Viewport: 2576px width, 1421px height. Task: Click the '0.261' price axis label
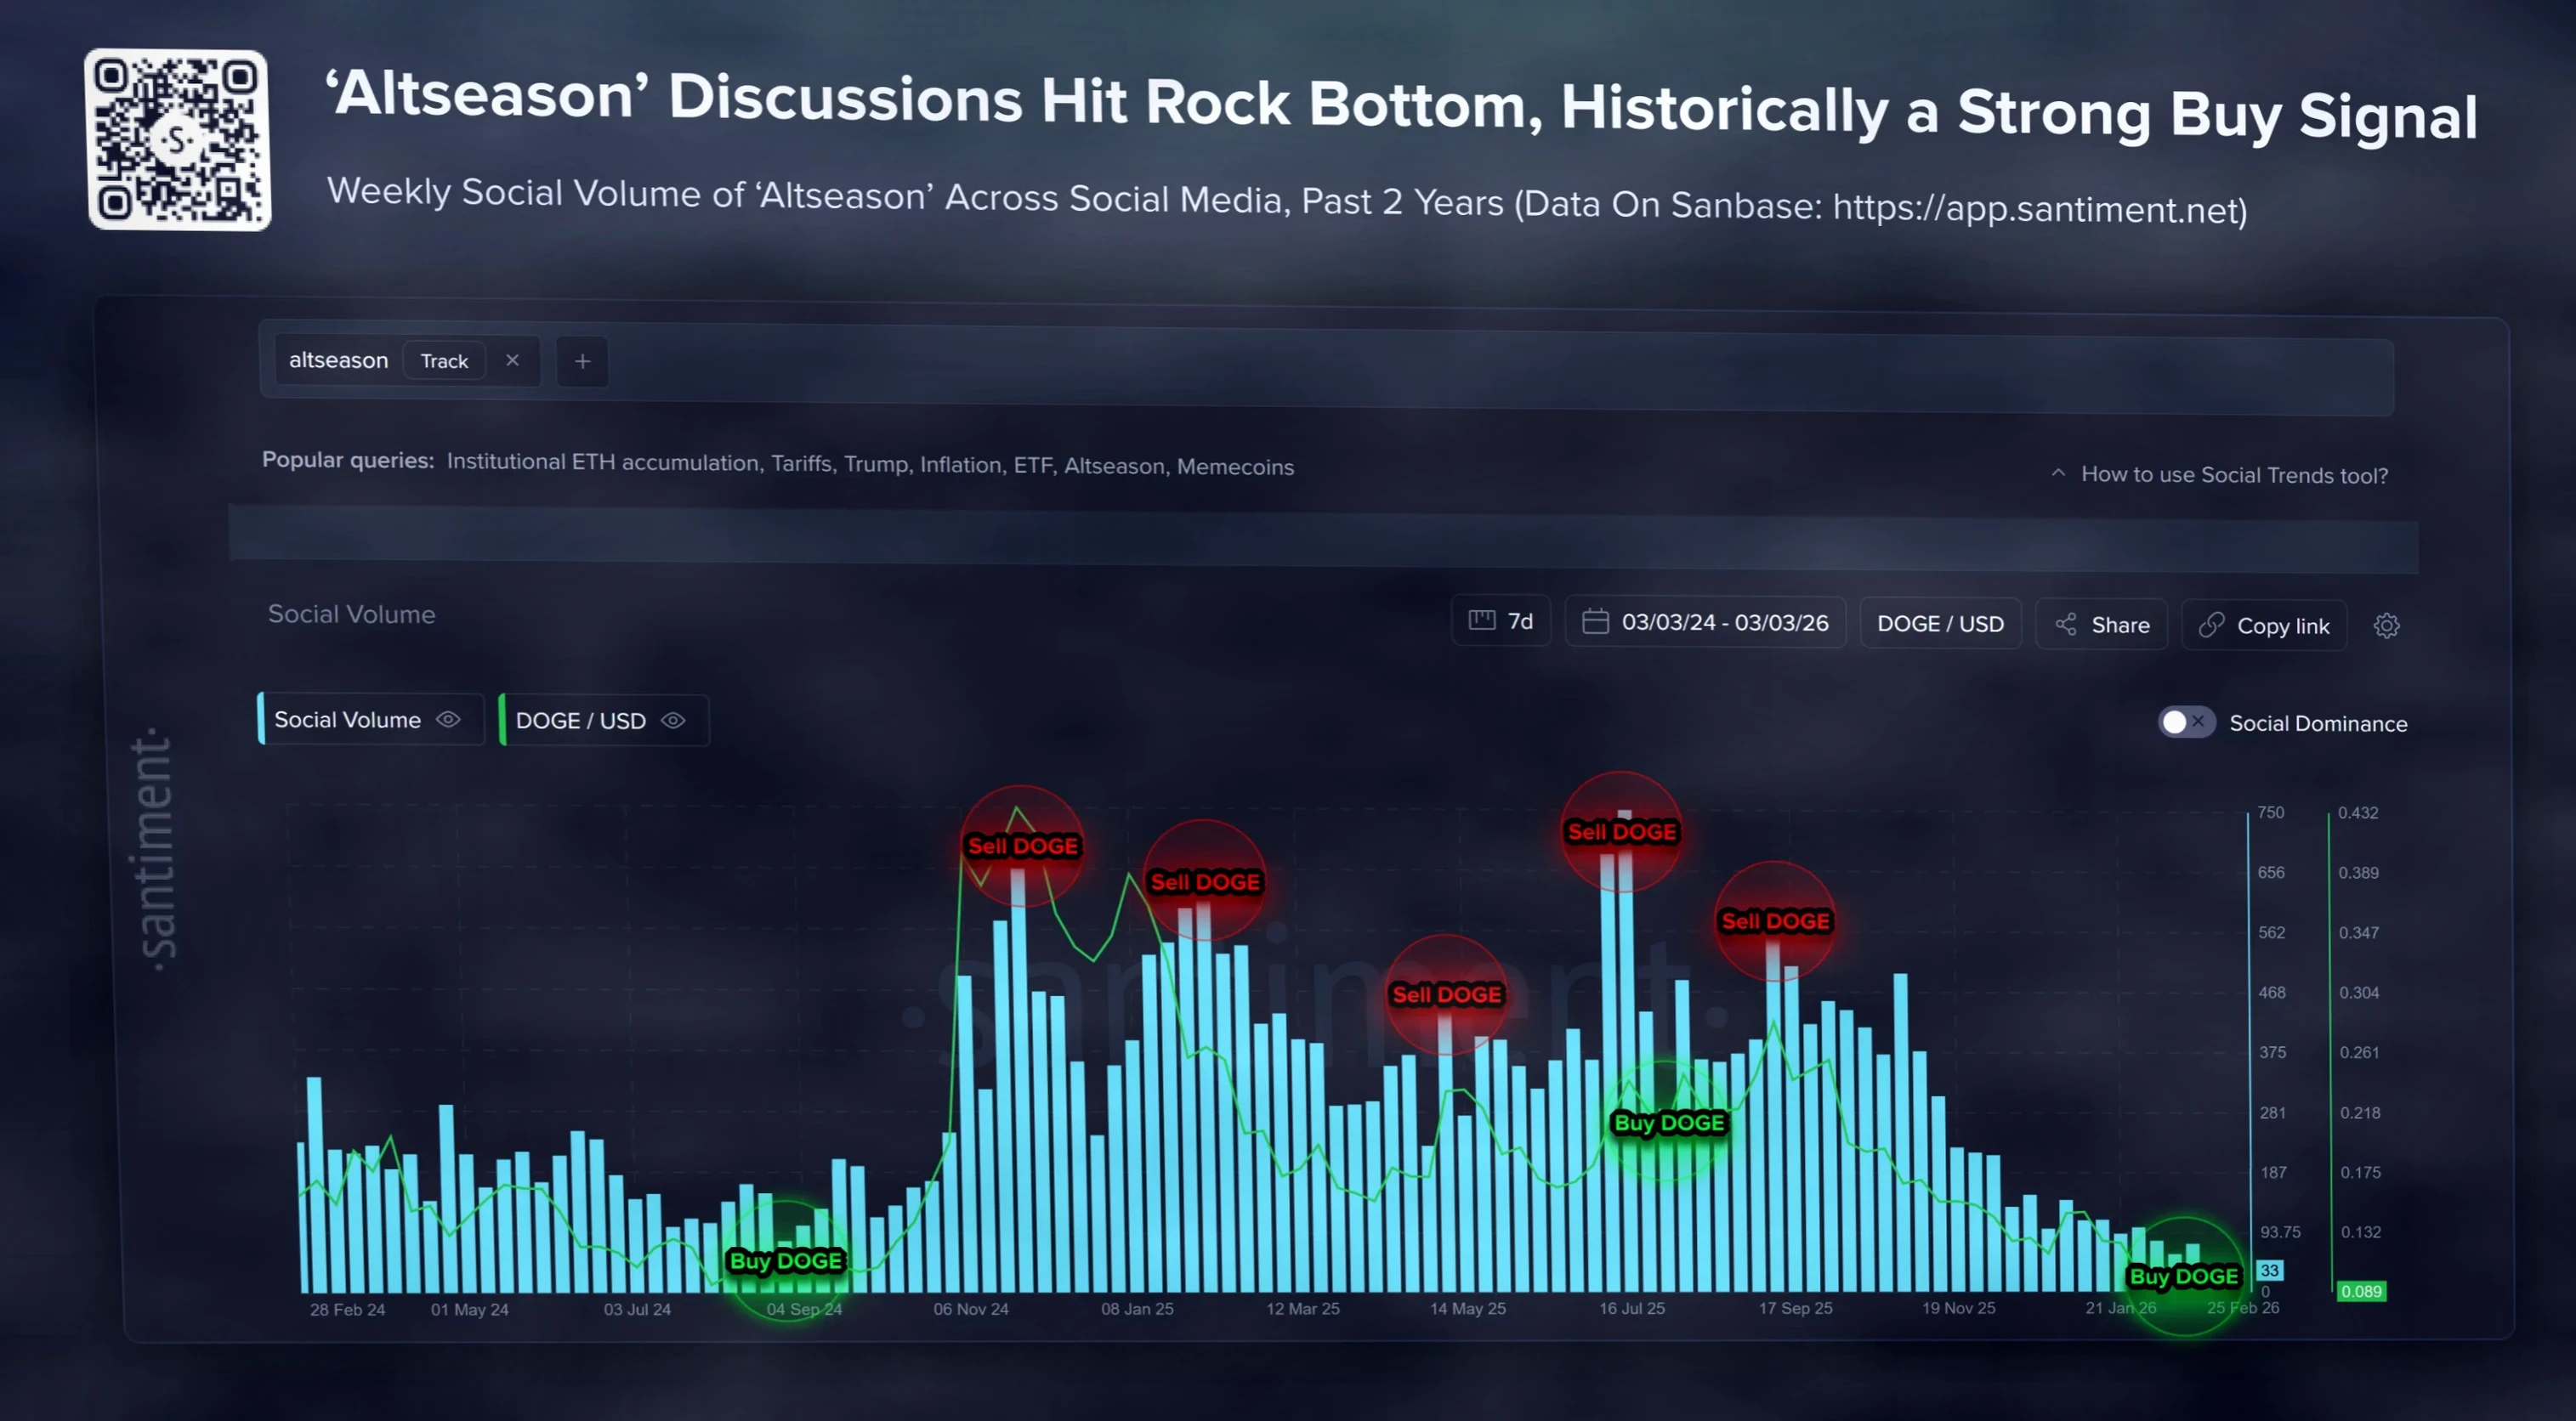2359,1052
